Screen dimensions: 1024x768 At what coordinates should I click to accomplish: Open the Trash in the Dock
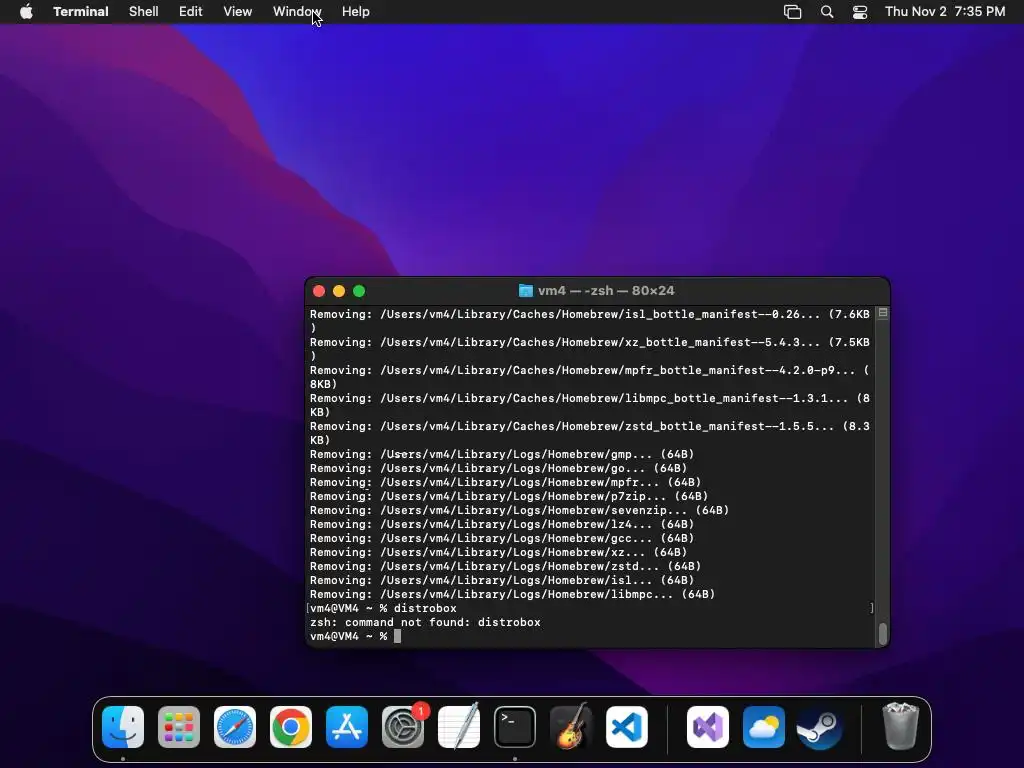(901, 727)
